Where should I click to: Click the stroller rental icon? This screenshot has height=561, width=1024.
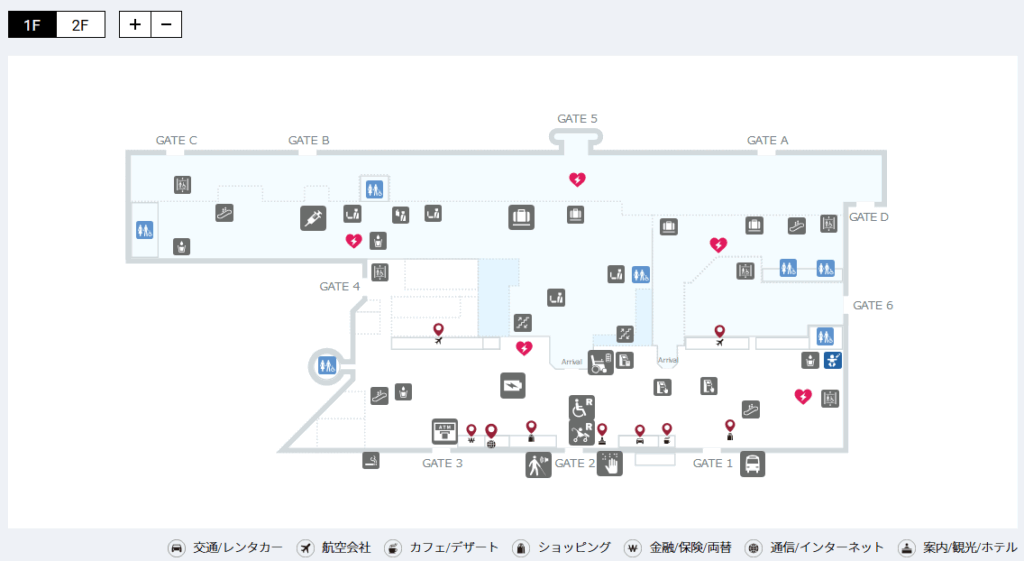(x=581, y=432)
